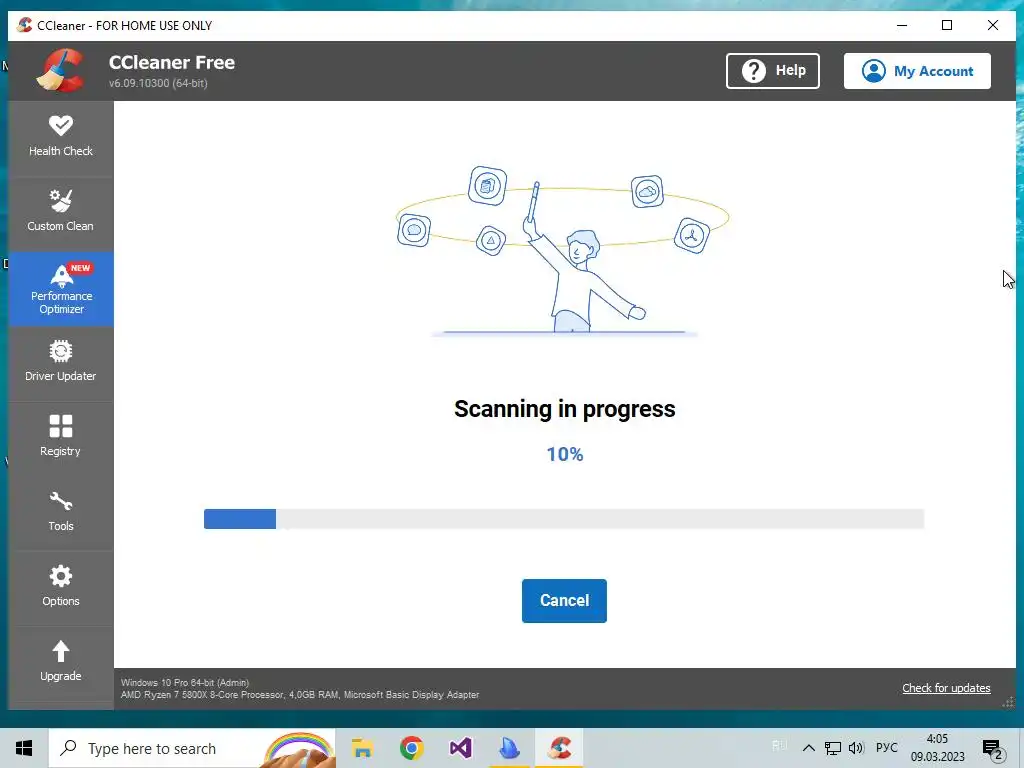Click the CCleaner title bar icon

(x=25, y=25)
